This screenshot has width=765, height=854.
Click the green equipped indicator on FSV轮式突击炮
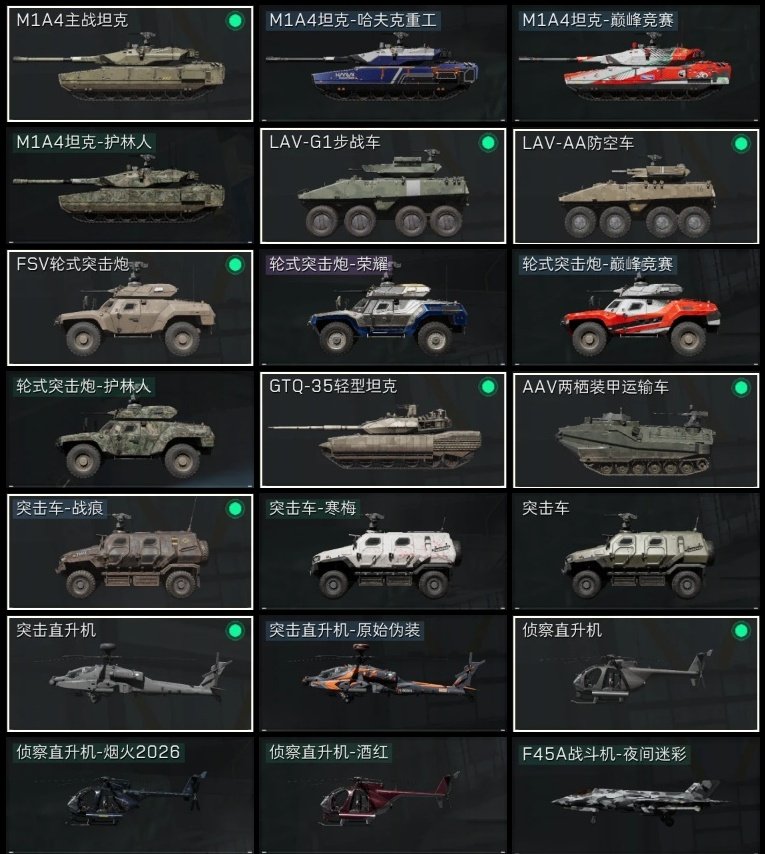(235, 265)
